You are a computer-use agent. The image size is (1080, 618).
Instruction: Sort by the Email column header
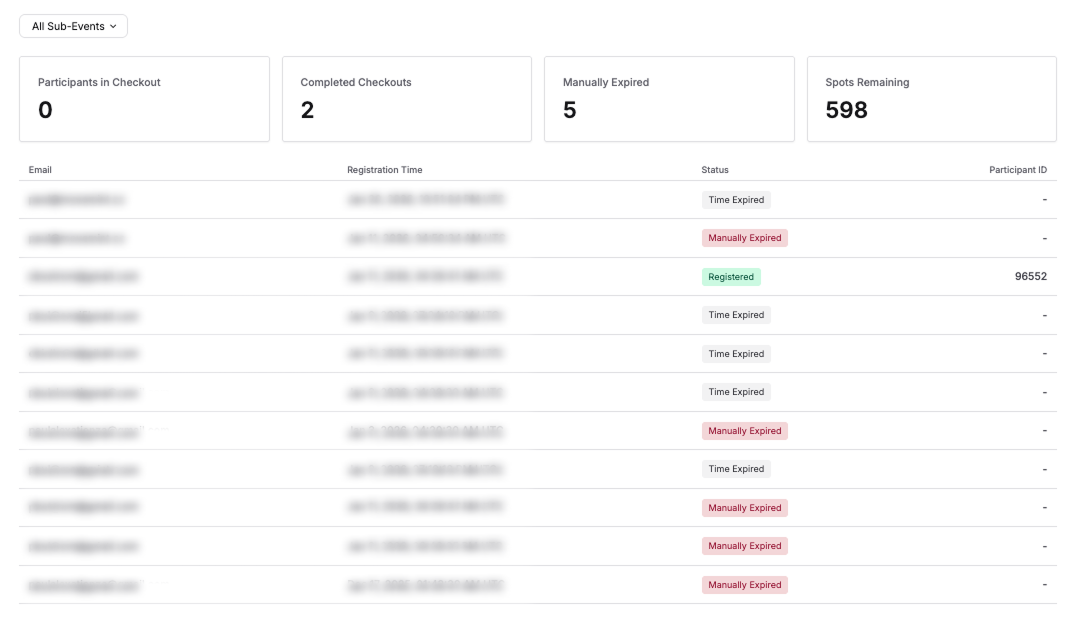pos(40,170)
